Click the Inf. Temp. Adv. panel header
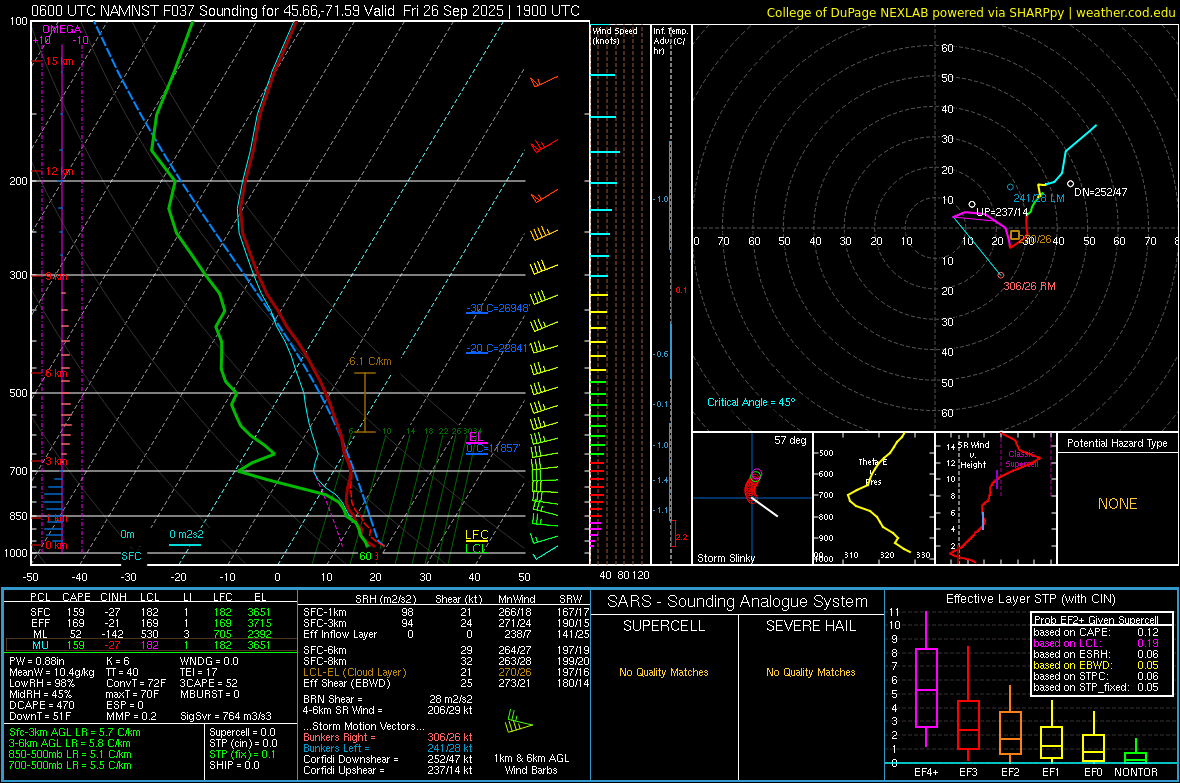 (670, 41)
